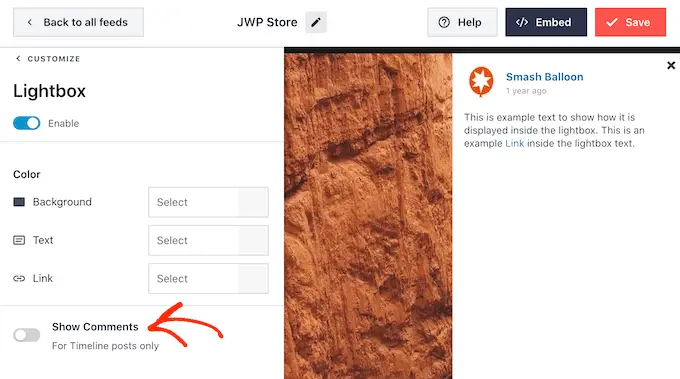680x379 pixels.
Task: Click the 'For Timeline posts only' note
Action: pyautogui.click(x=105, y=346)
